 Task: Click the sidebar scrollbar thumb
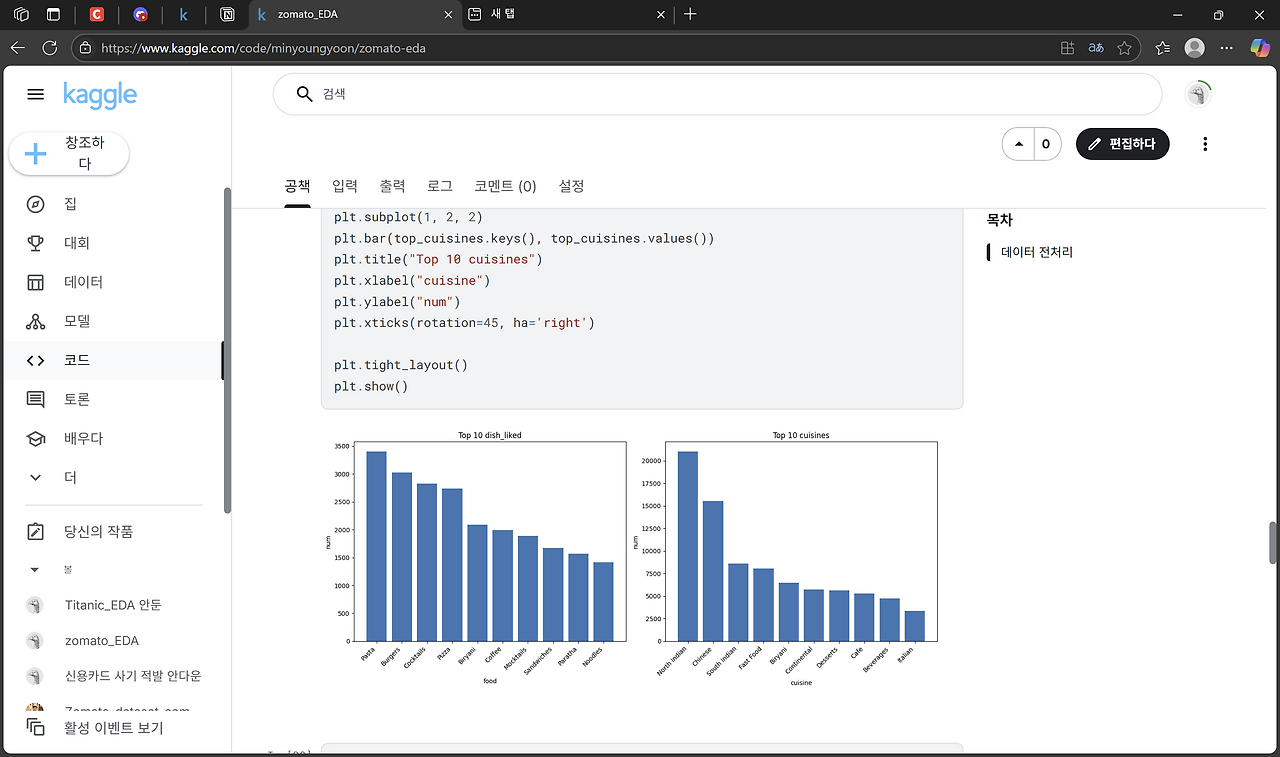pyautogui.click(x=228, y=350)
